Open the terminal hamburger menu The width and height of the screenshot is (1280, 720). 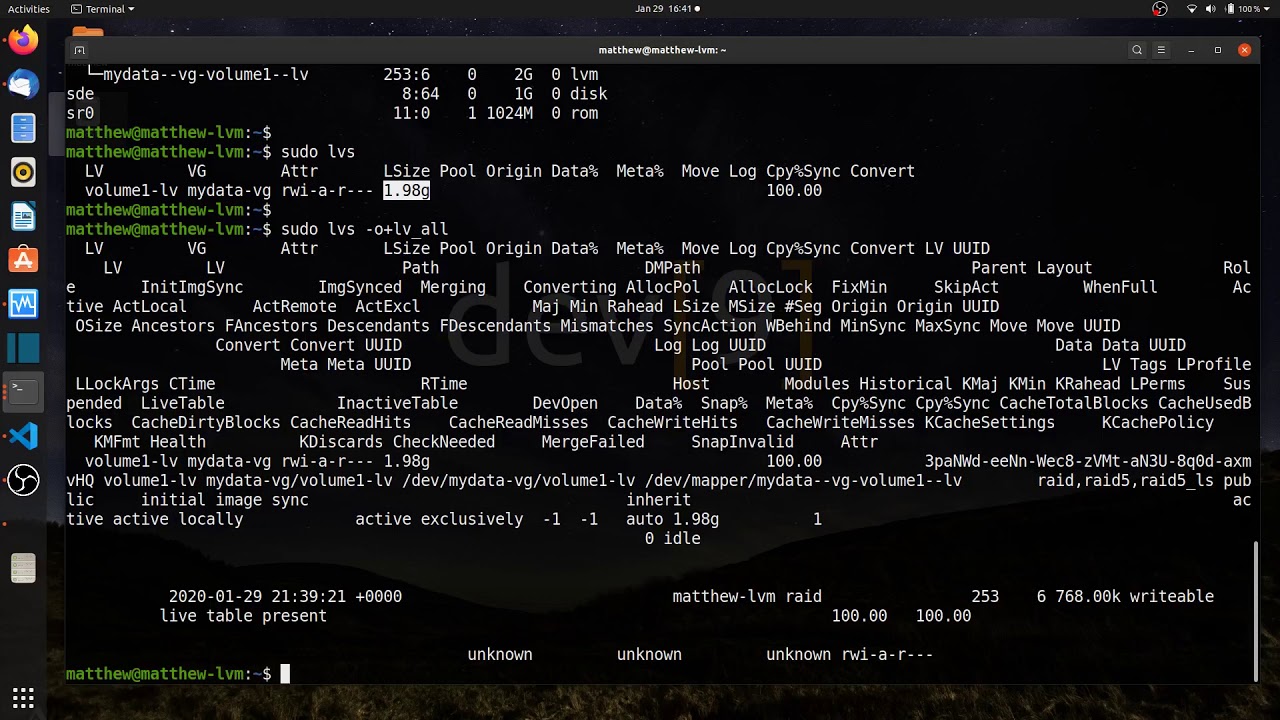[1161, 50]
